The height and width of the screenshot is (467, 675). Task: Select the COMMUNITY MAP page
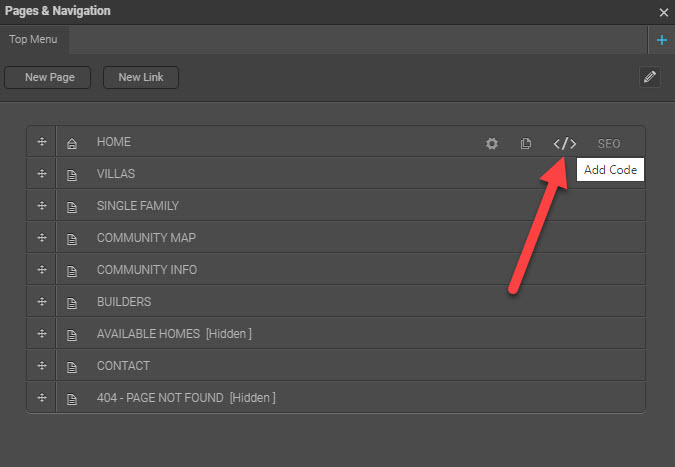click(146, 238)
